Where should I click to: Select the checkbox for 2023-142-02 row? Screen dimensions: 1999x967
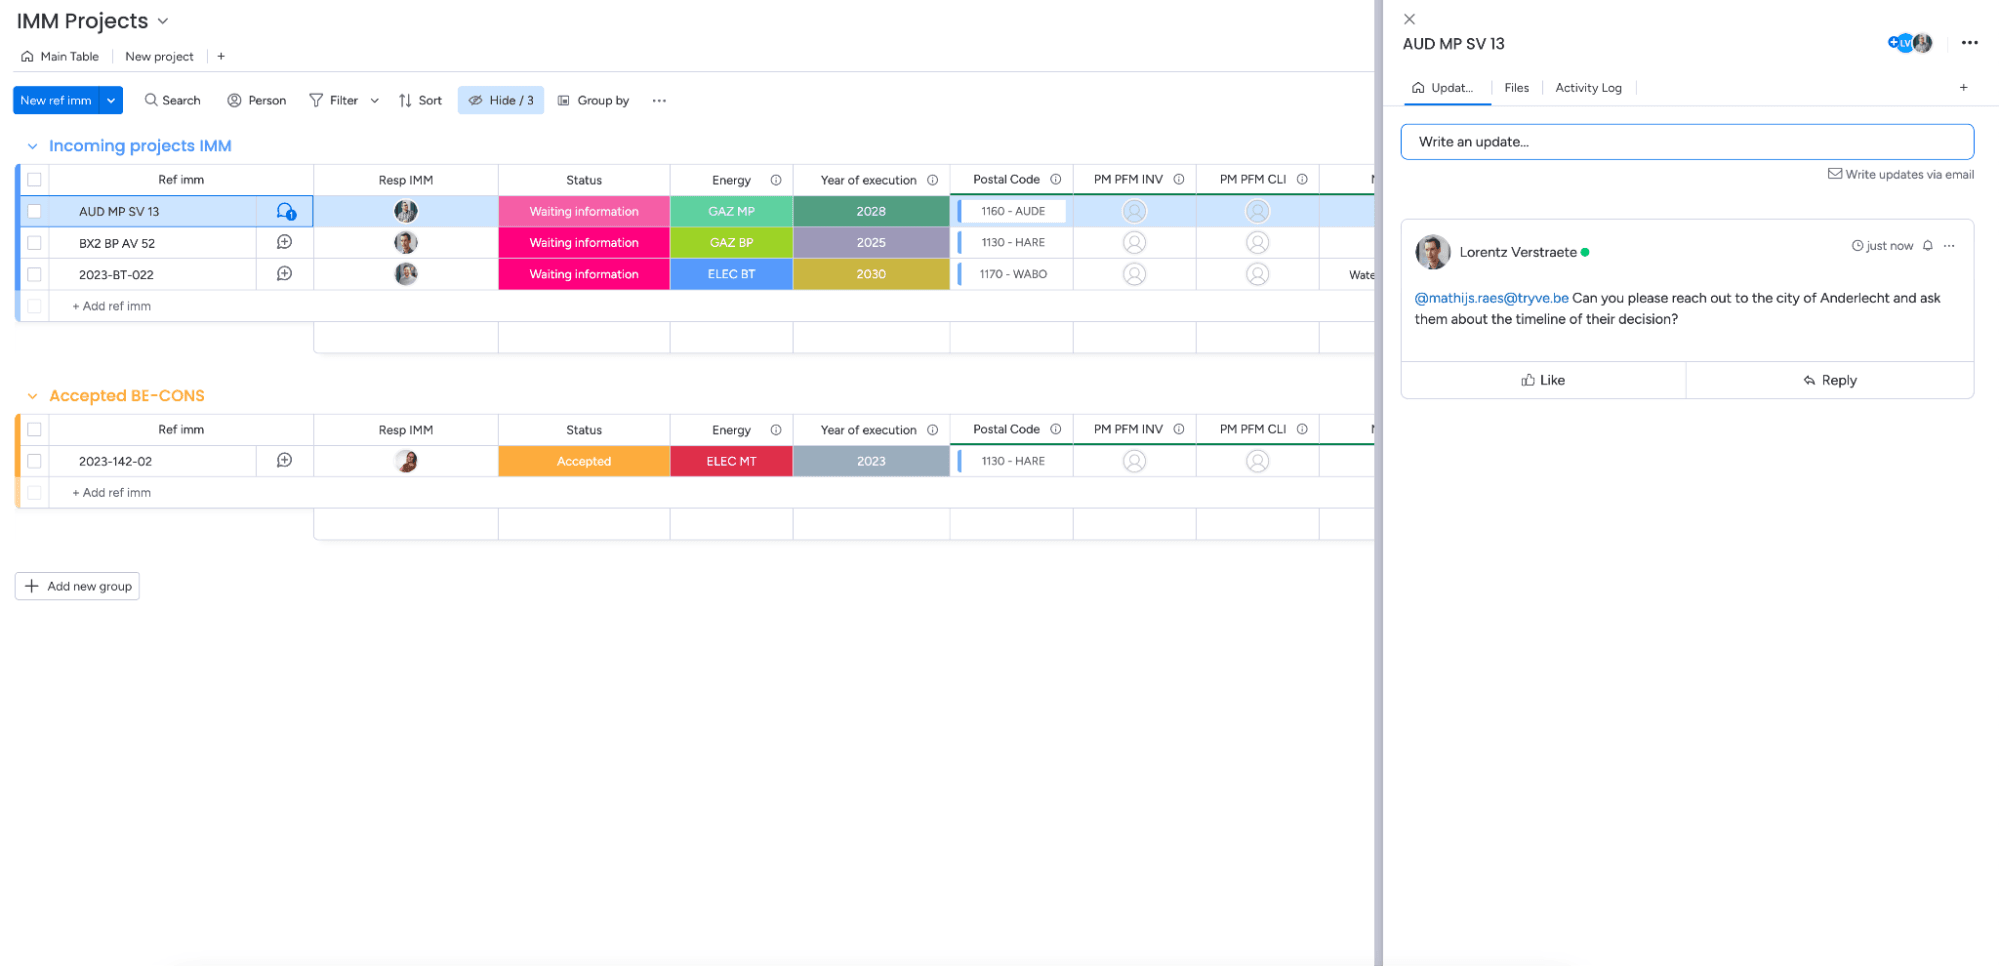34,461
